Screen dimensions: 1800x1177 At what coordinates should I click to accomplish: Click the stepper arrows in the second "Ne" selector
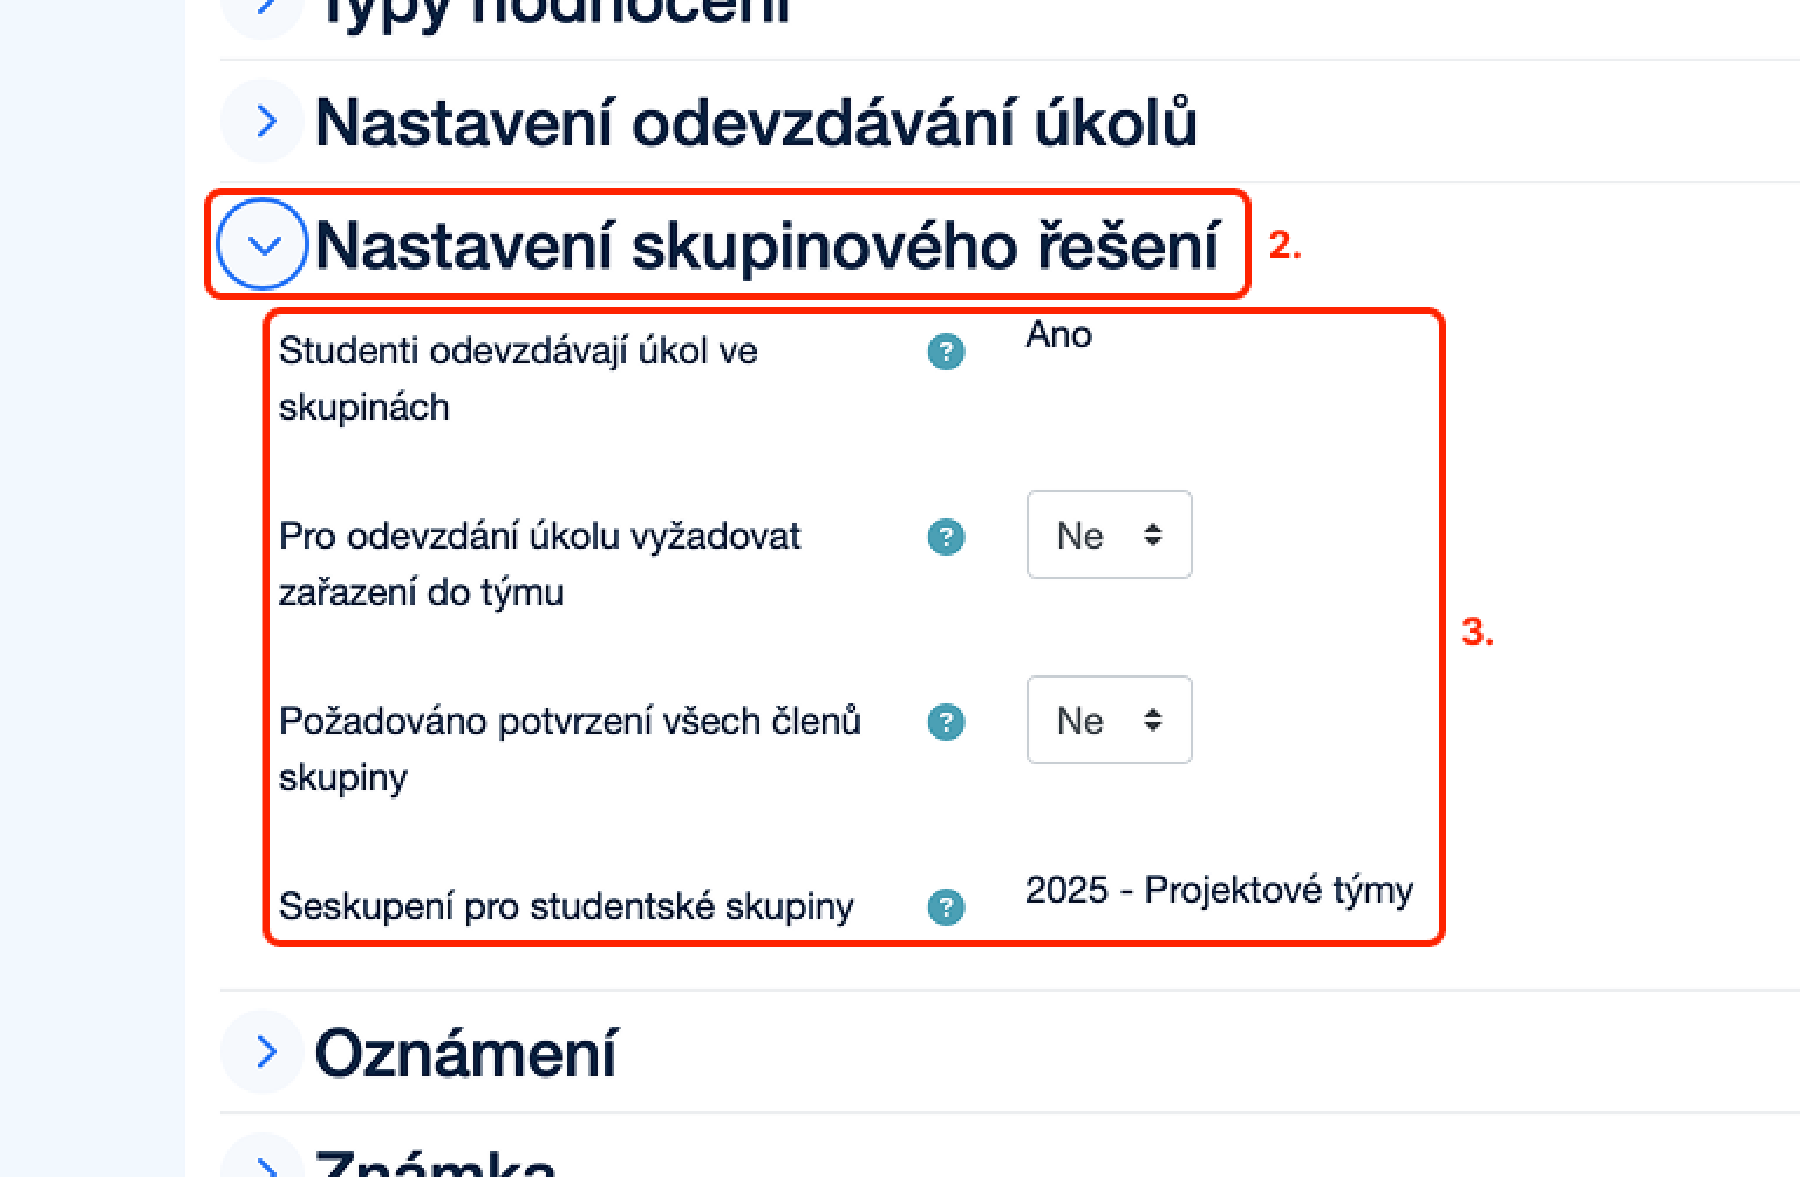[x=1152, y=721]
